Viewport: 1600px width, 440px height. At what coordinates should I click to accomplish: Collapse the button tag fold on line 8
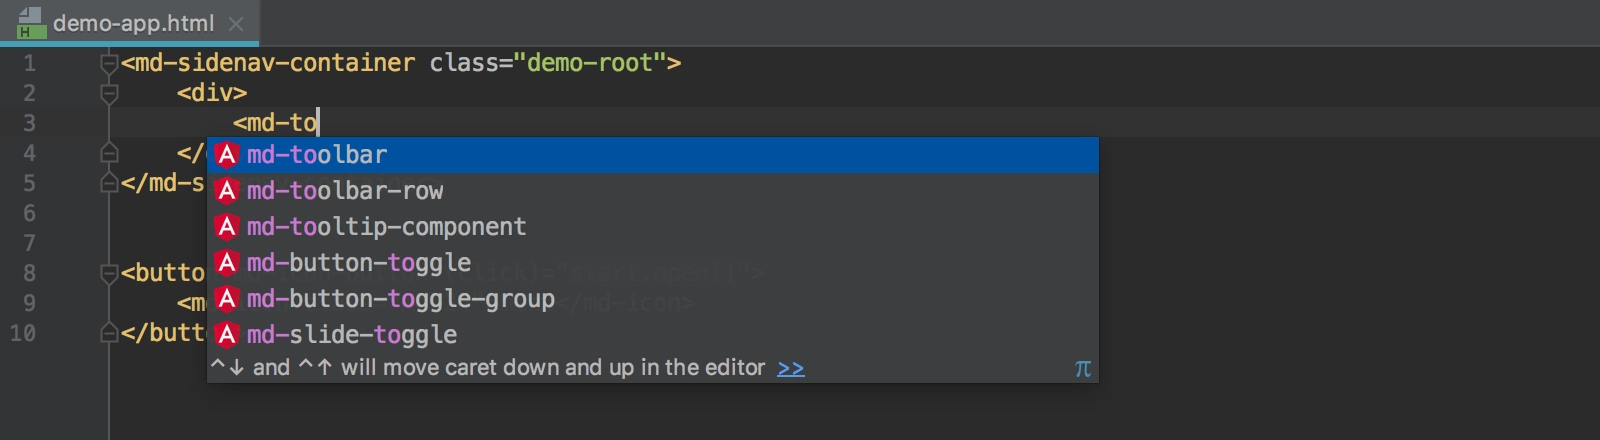point(109,274)
